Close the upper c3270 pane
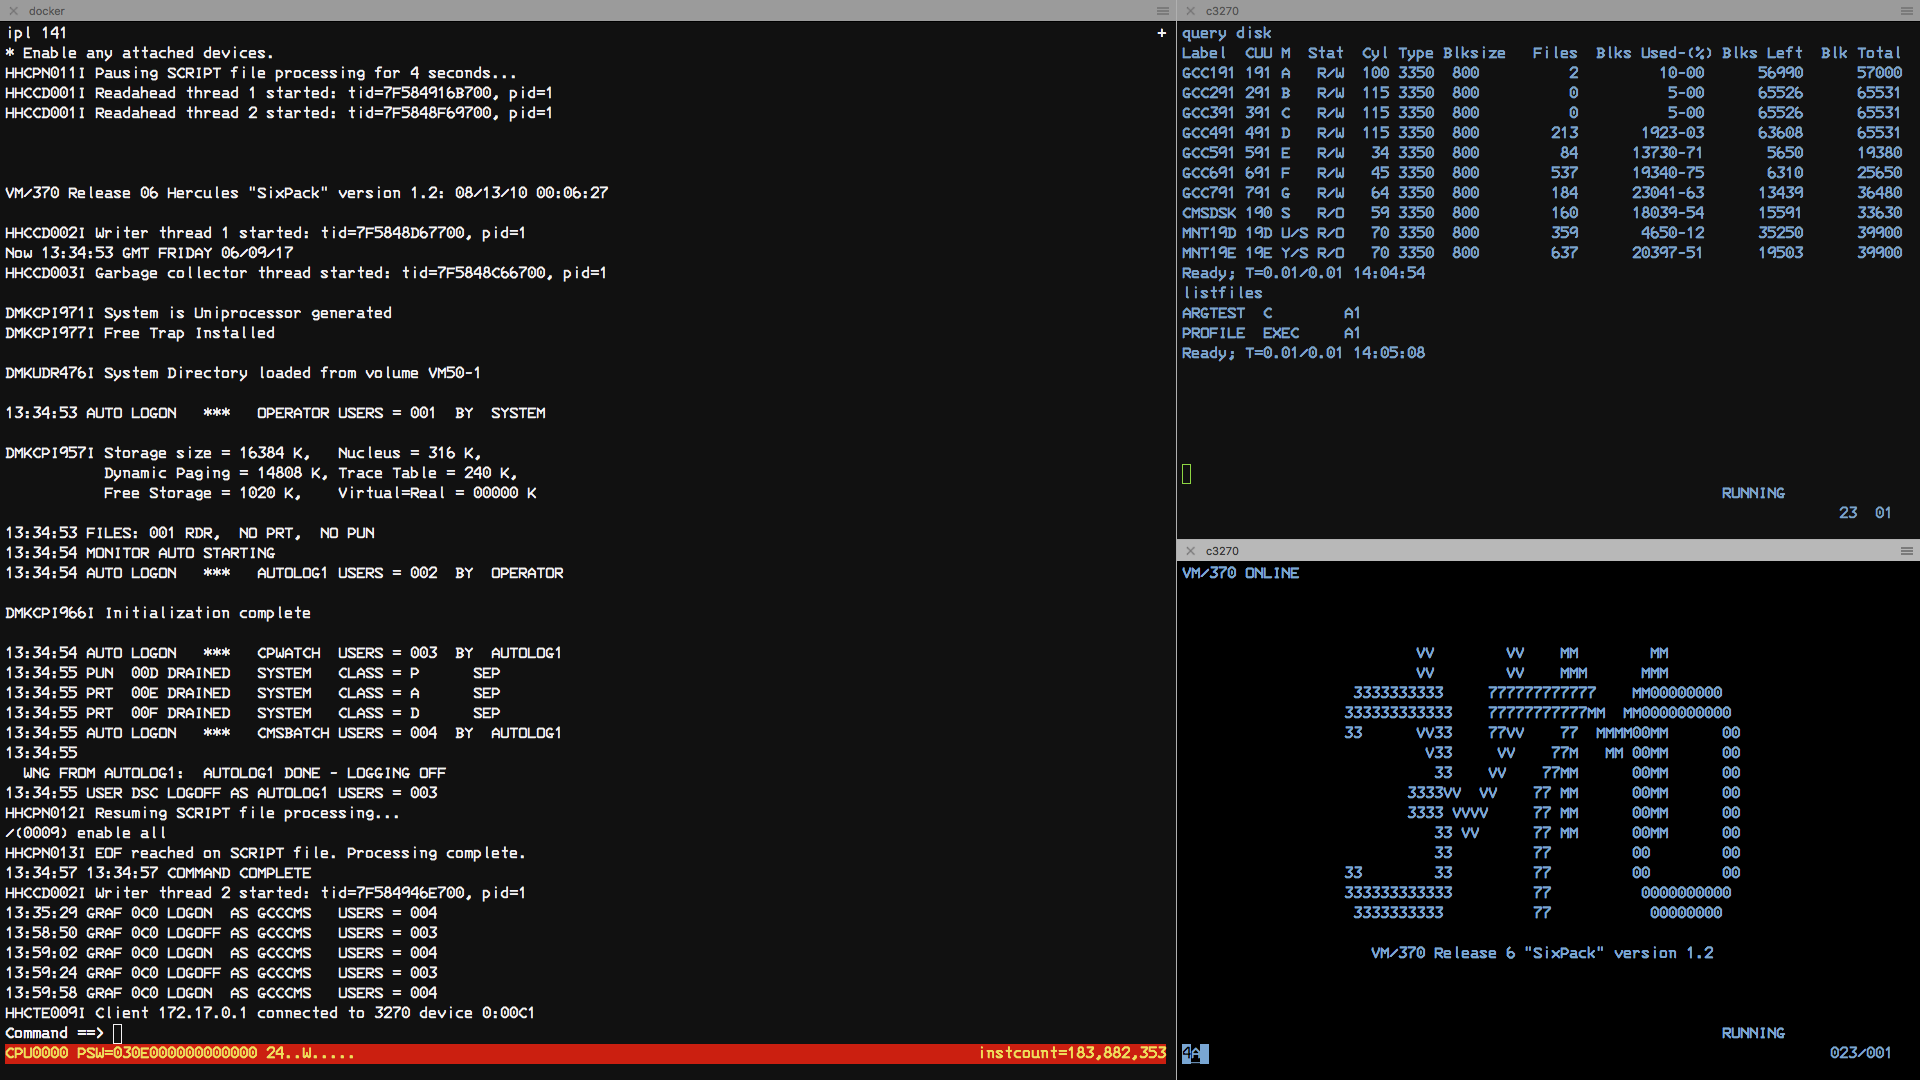This screenshot has height=1080, width=1920. (x=1190, y=11)
